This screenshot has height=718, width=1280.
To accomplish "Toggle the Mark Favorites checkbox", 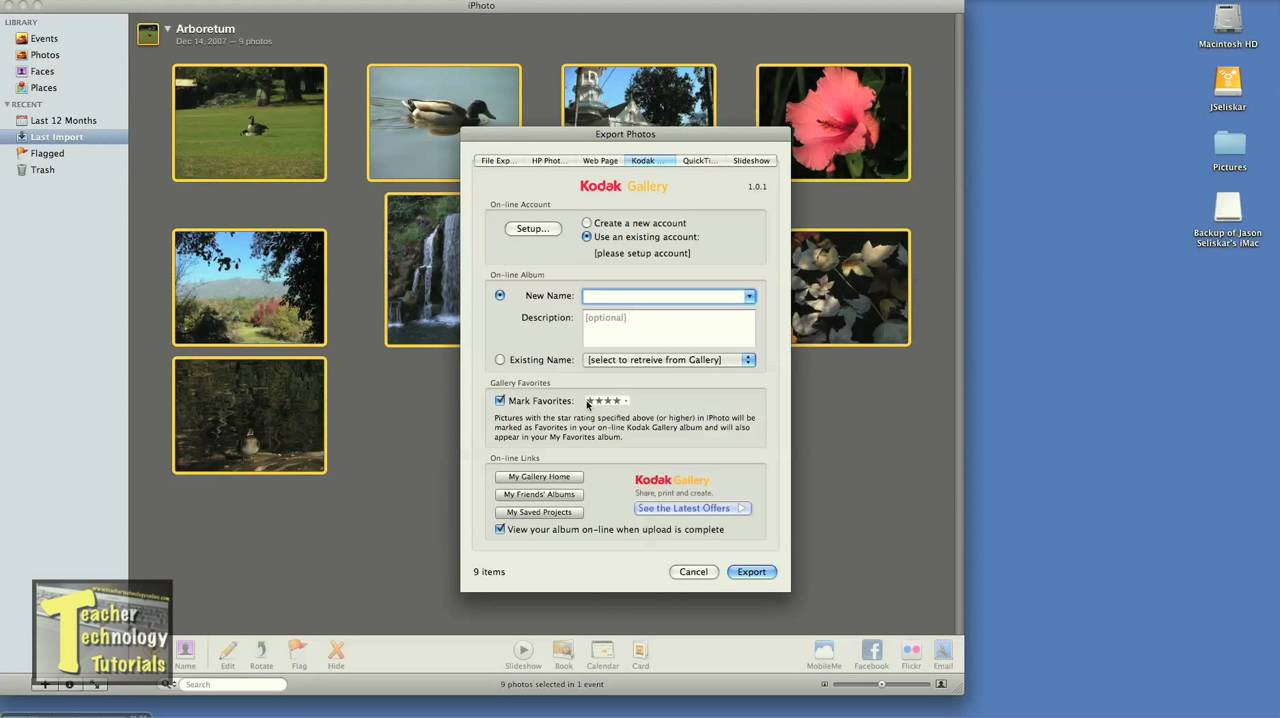I will [x=500, y=400].
